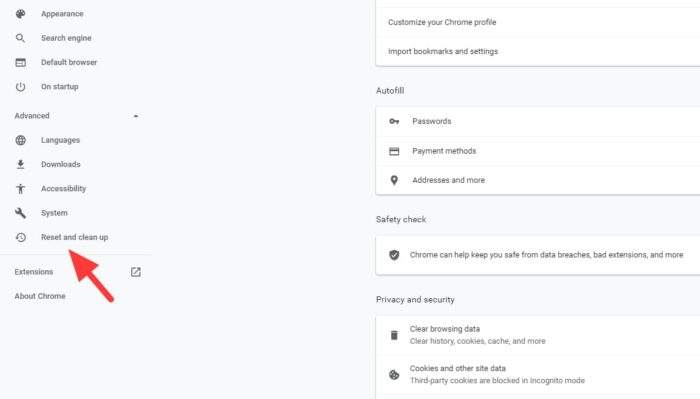Click the System wrench icon
Screen dimensions: 700x399
coord(21,213)
